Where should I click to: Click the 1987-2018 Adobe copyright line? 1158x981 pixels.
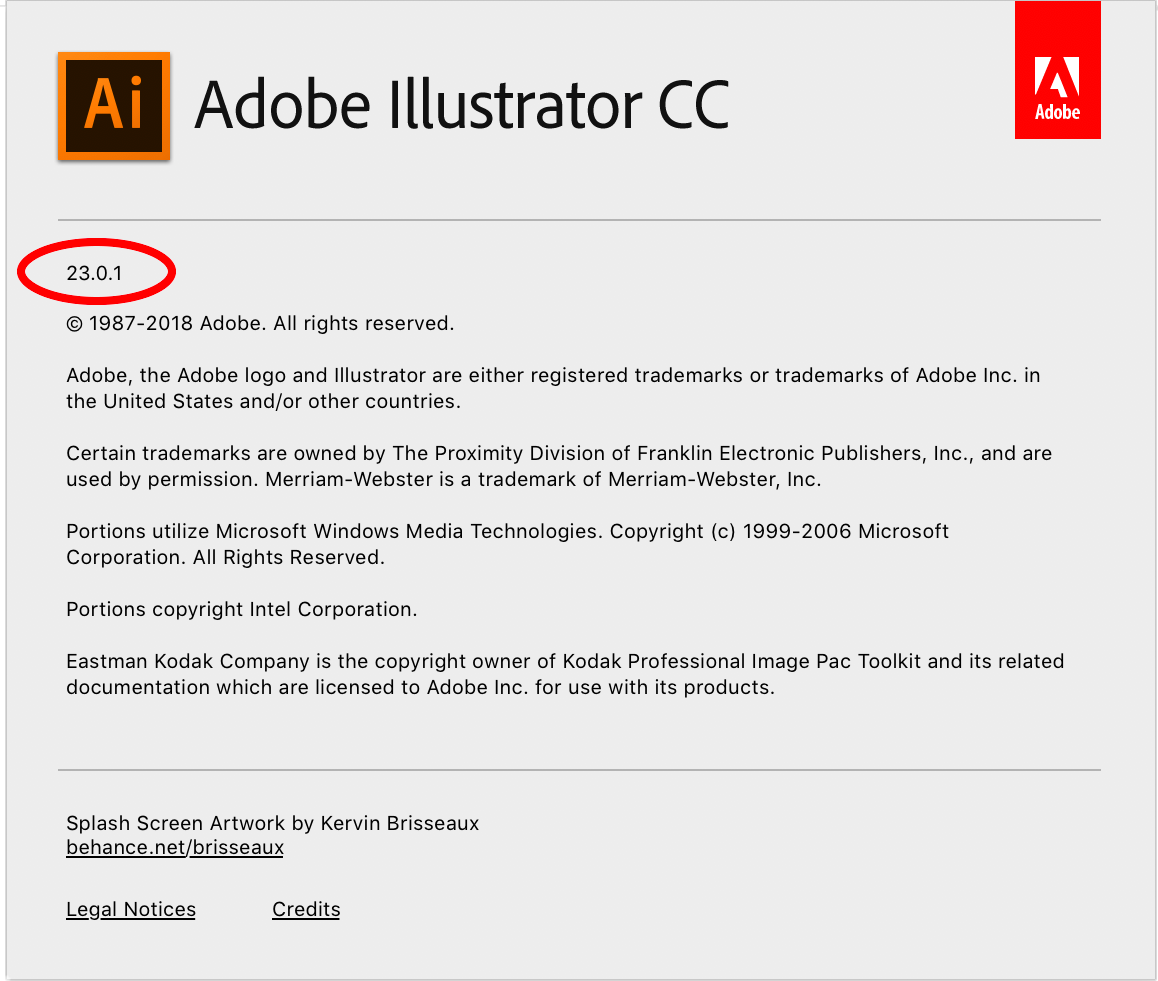tap(260, 324)
